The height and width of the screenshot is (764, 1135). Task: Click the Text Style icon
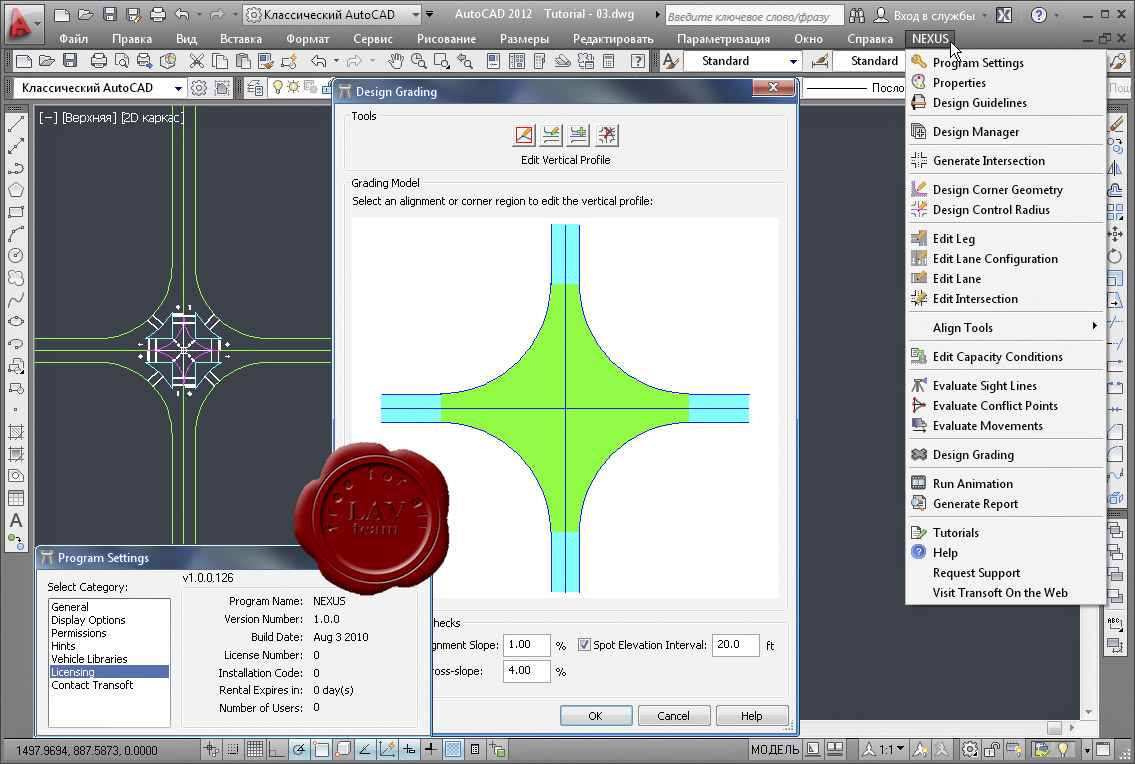[x=671, y=62]
